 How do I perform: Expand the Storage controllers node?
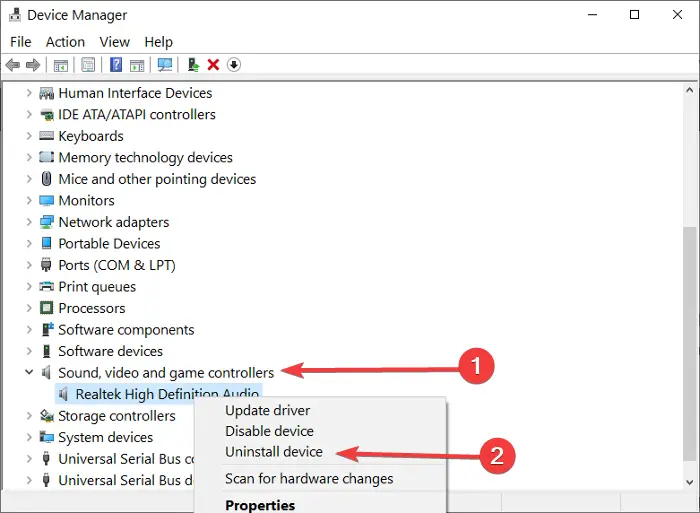pos(29,416)
